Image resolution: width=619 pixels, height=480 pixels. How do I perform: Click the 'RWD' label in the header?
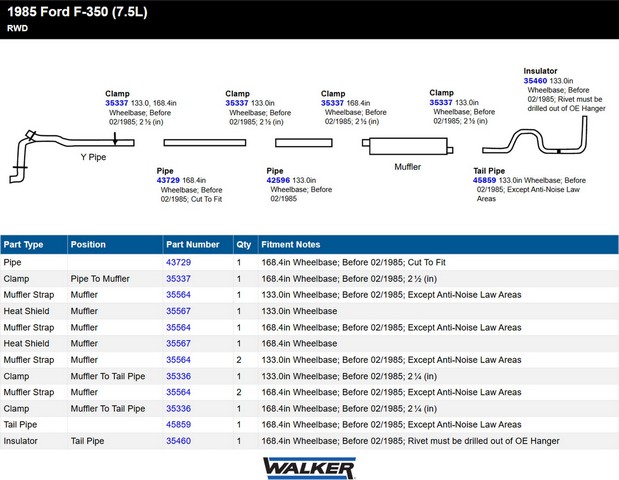coord(17,28)
